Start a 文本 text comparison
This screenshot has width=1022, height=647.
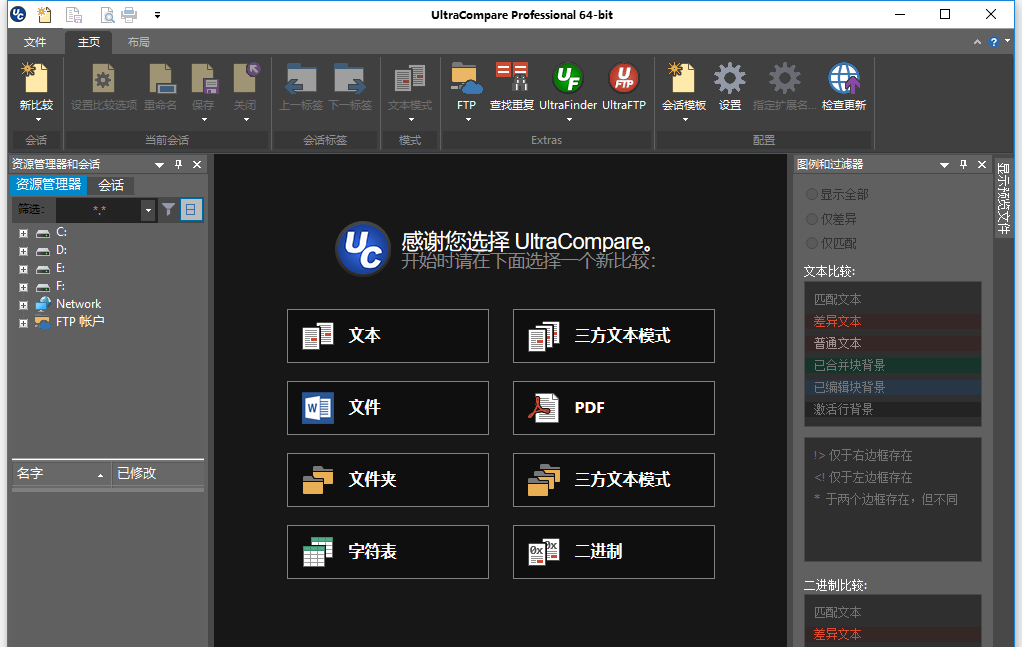388,336
